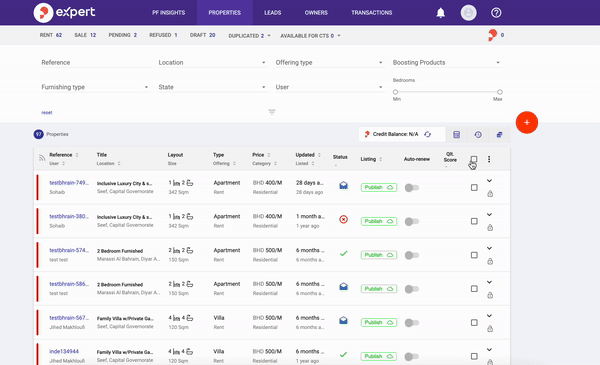Viewport: 600px width, 365px height.
Task: Switch to the Transactions tab
Action: (x=372, y=13)
